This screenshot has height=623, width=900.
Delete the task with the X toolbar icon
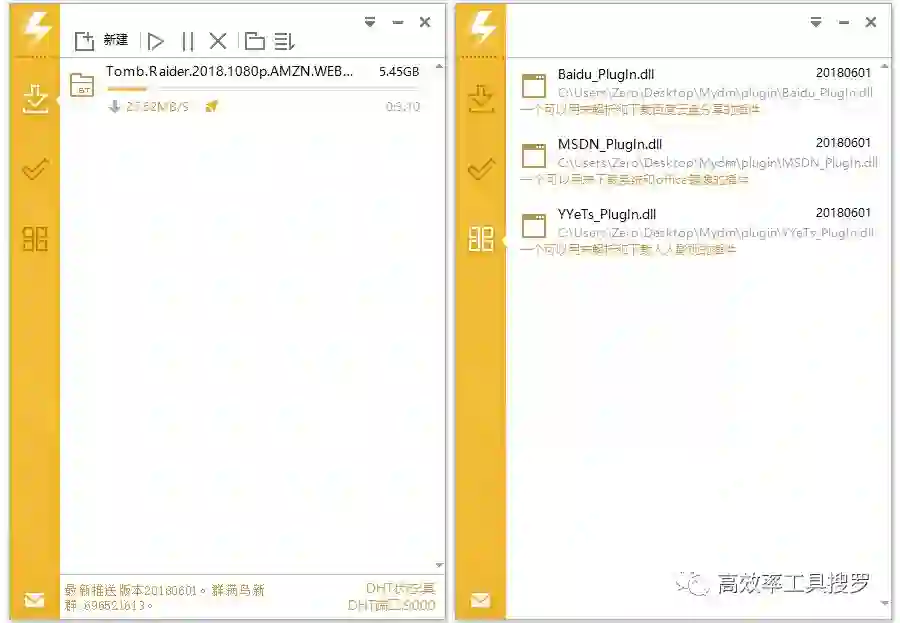[x=218, y=41]
